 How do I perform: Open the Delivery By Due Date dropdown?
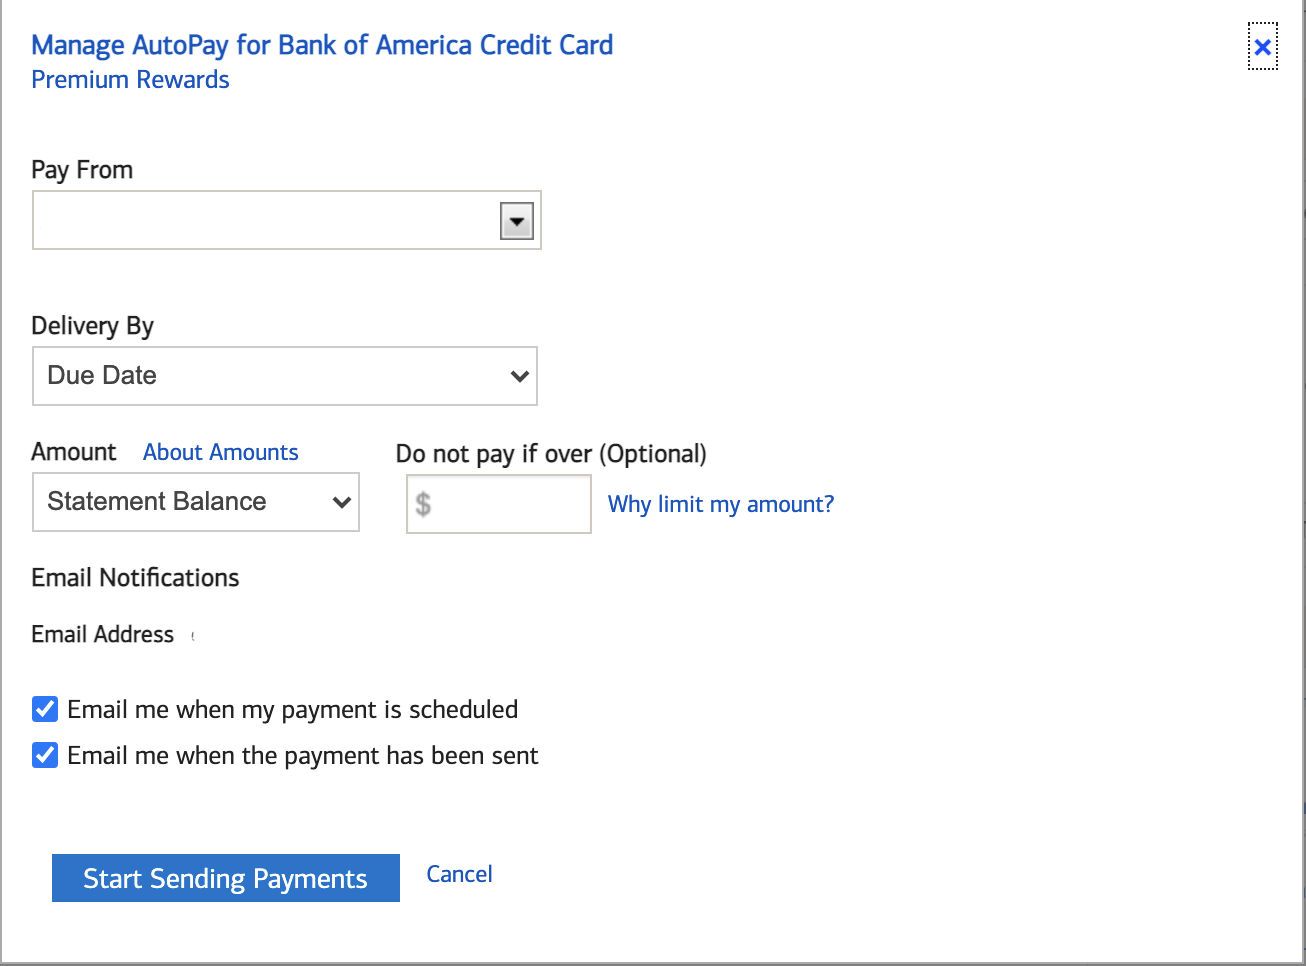pos(285,376)
